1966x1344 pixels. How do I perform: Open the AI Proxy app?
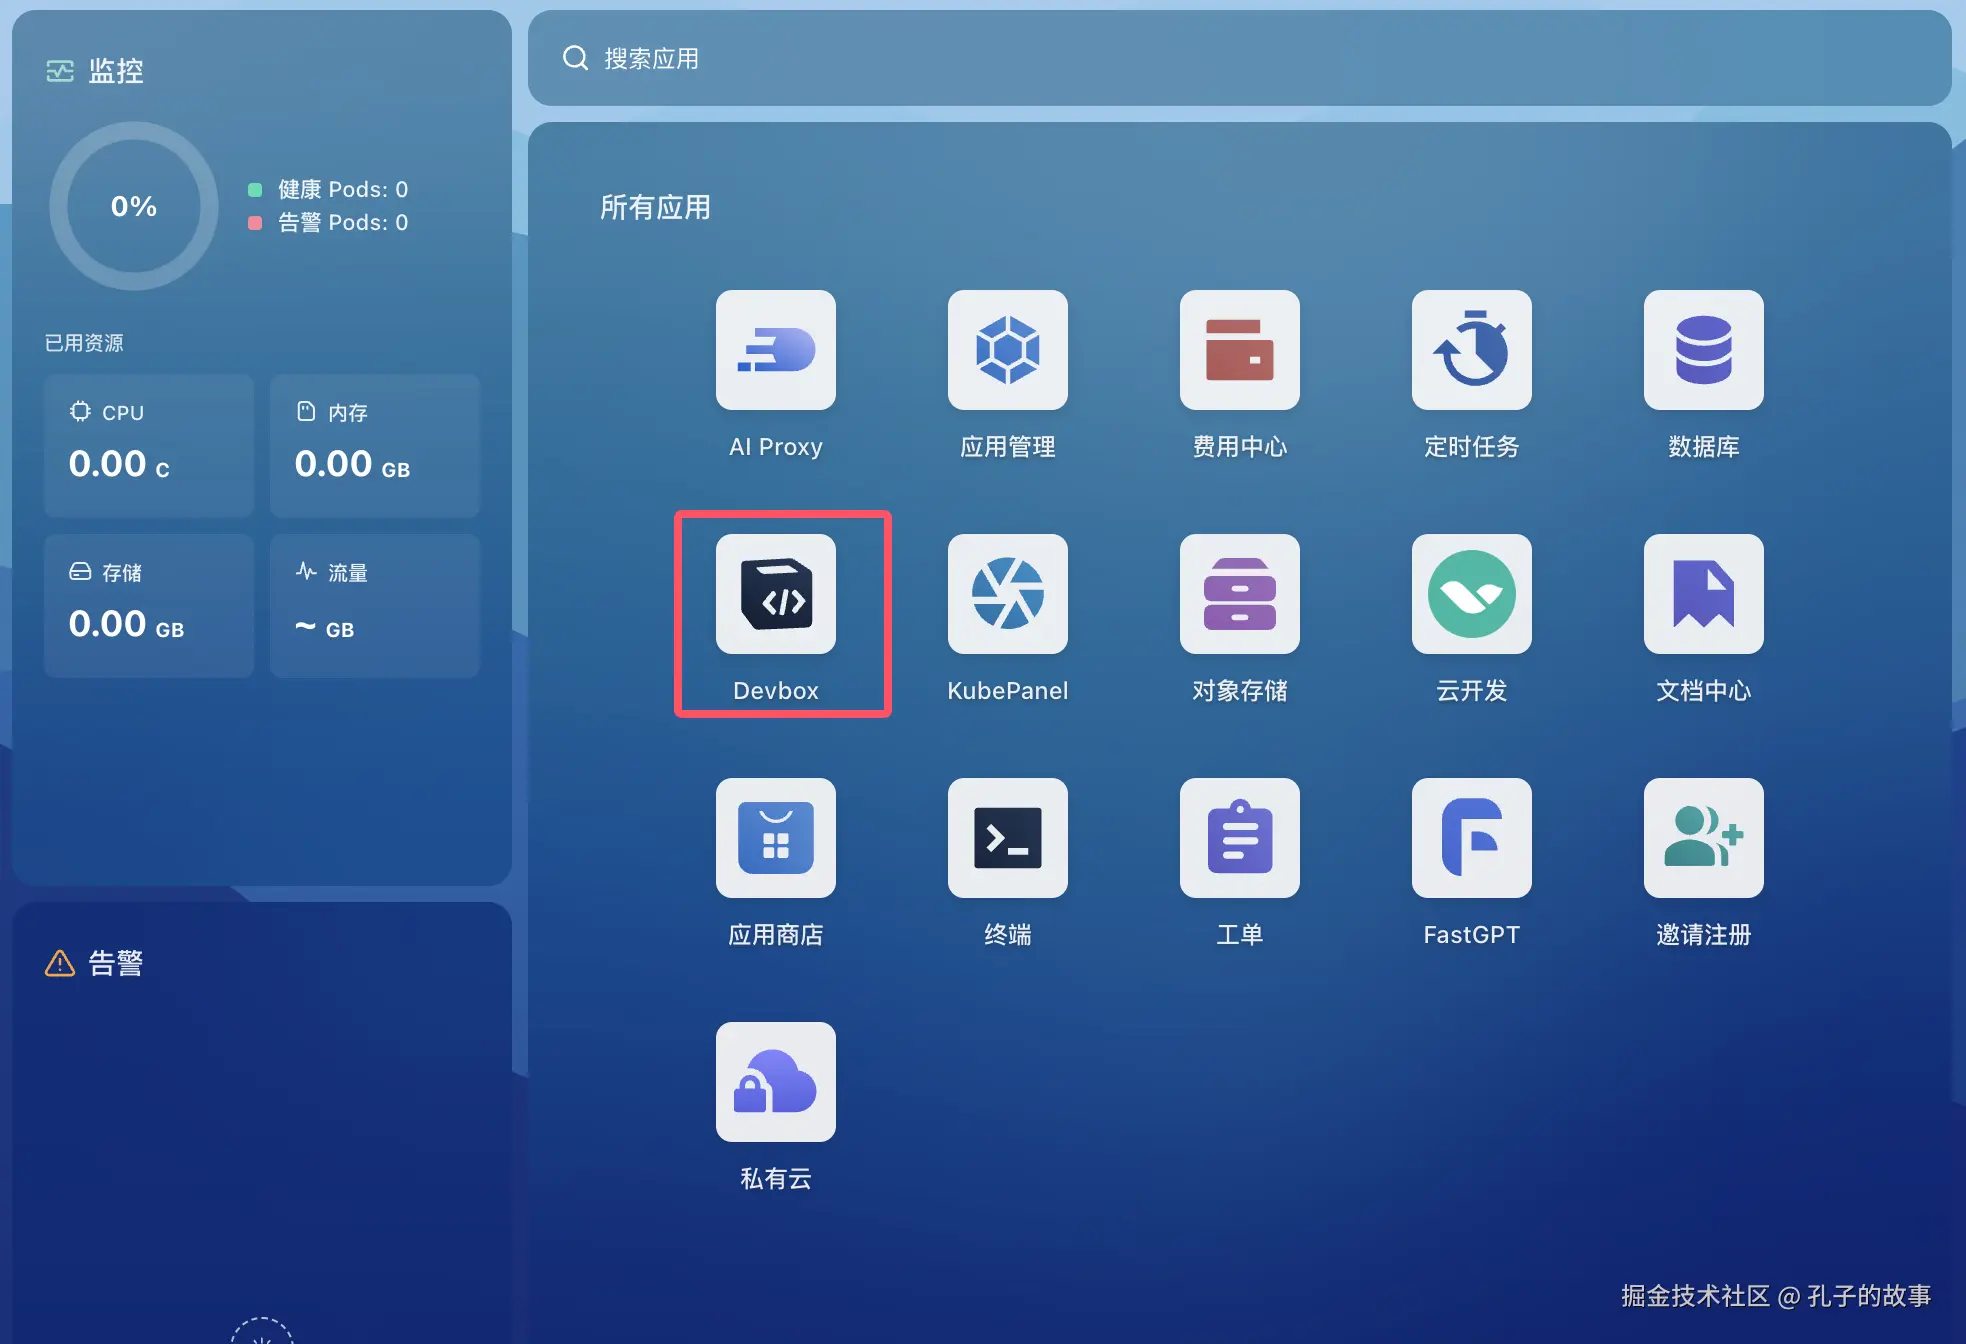[x=775, y=350]
